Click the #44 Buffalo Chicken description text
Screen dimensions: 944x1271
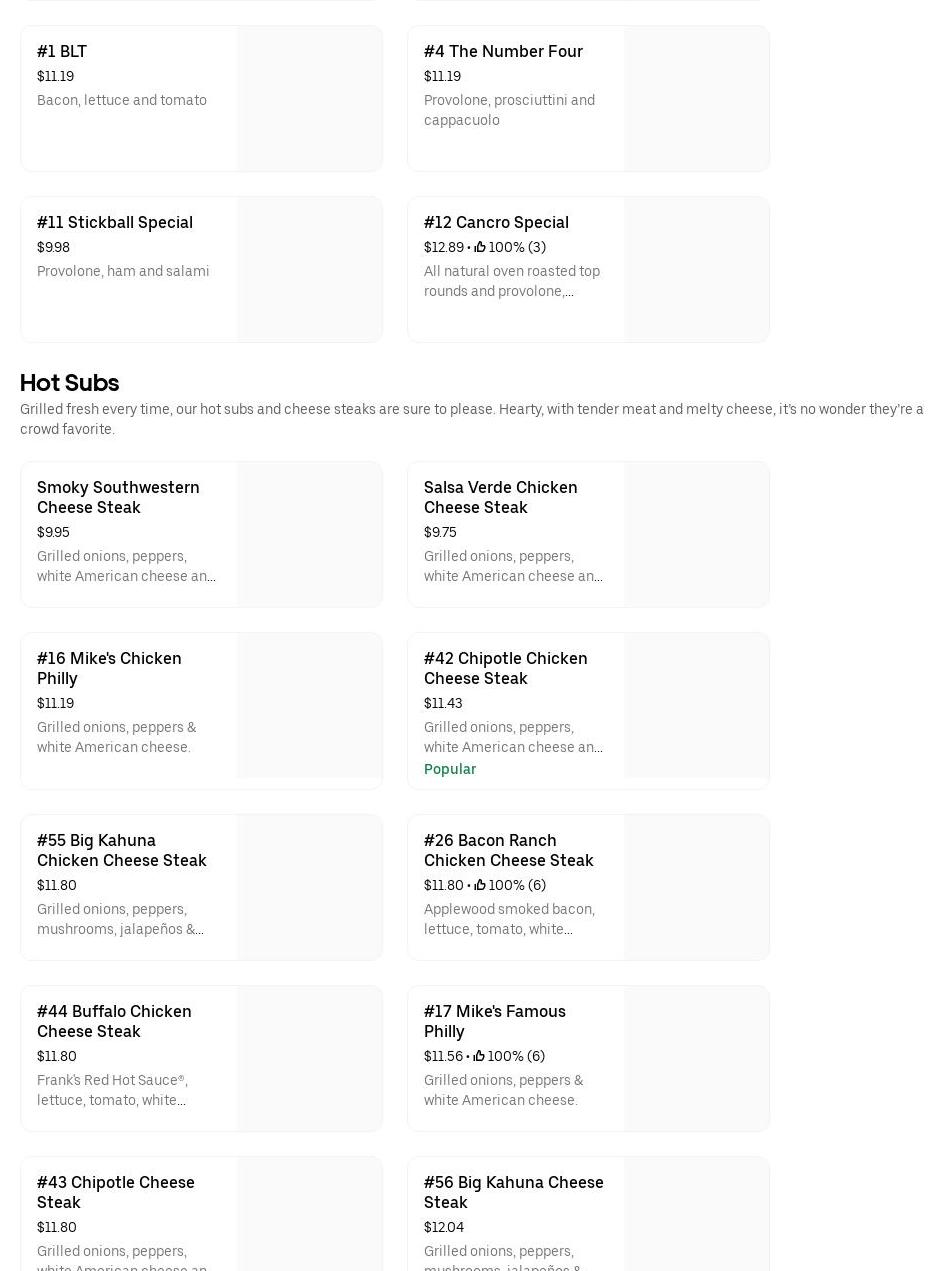coord(112,1090)
